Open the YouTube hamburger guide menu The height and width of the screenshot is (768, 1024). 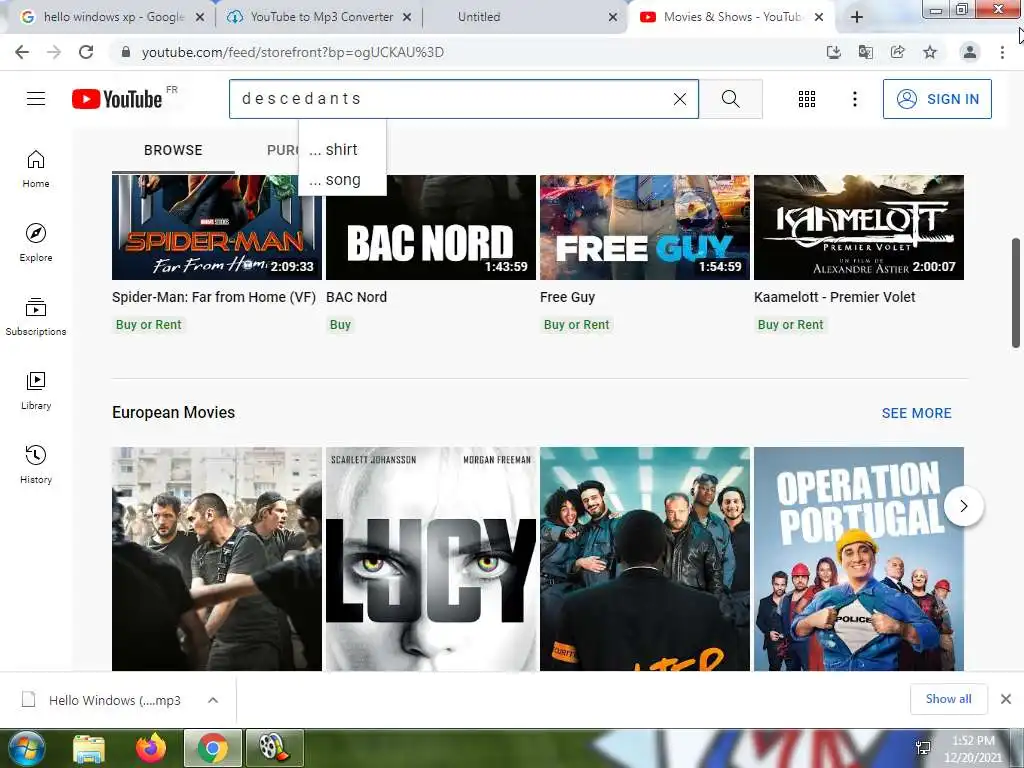tap(36, 99)
